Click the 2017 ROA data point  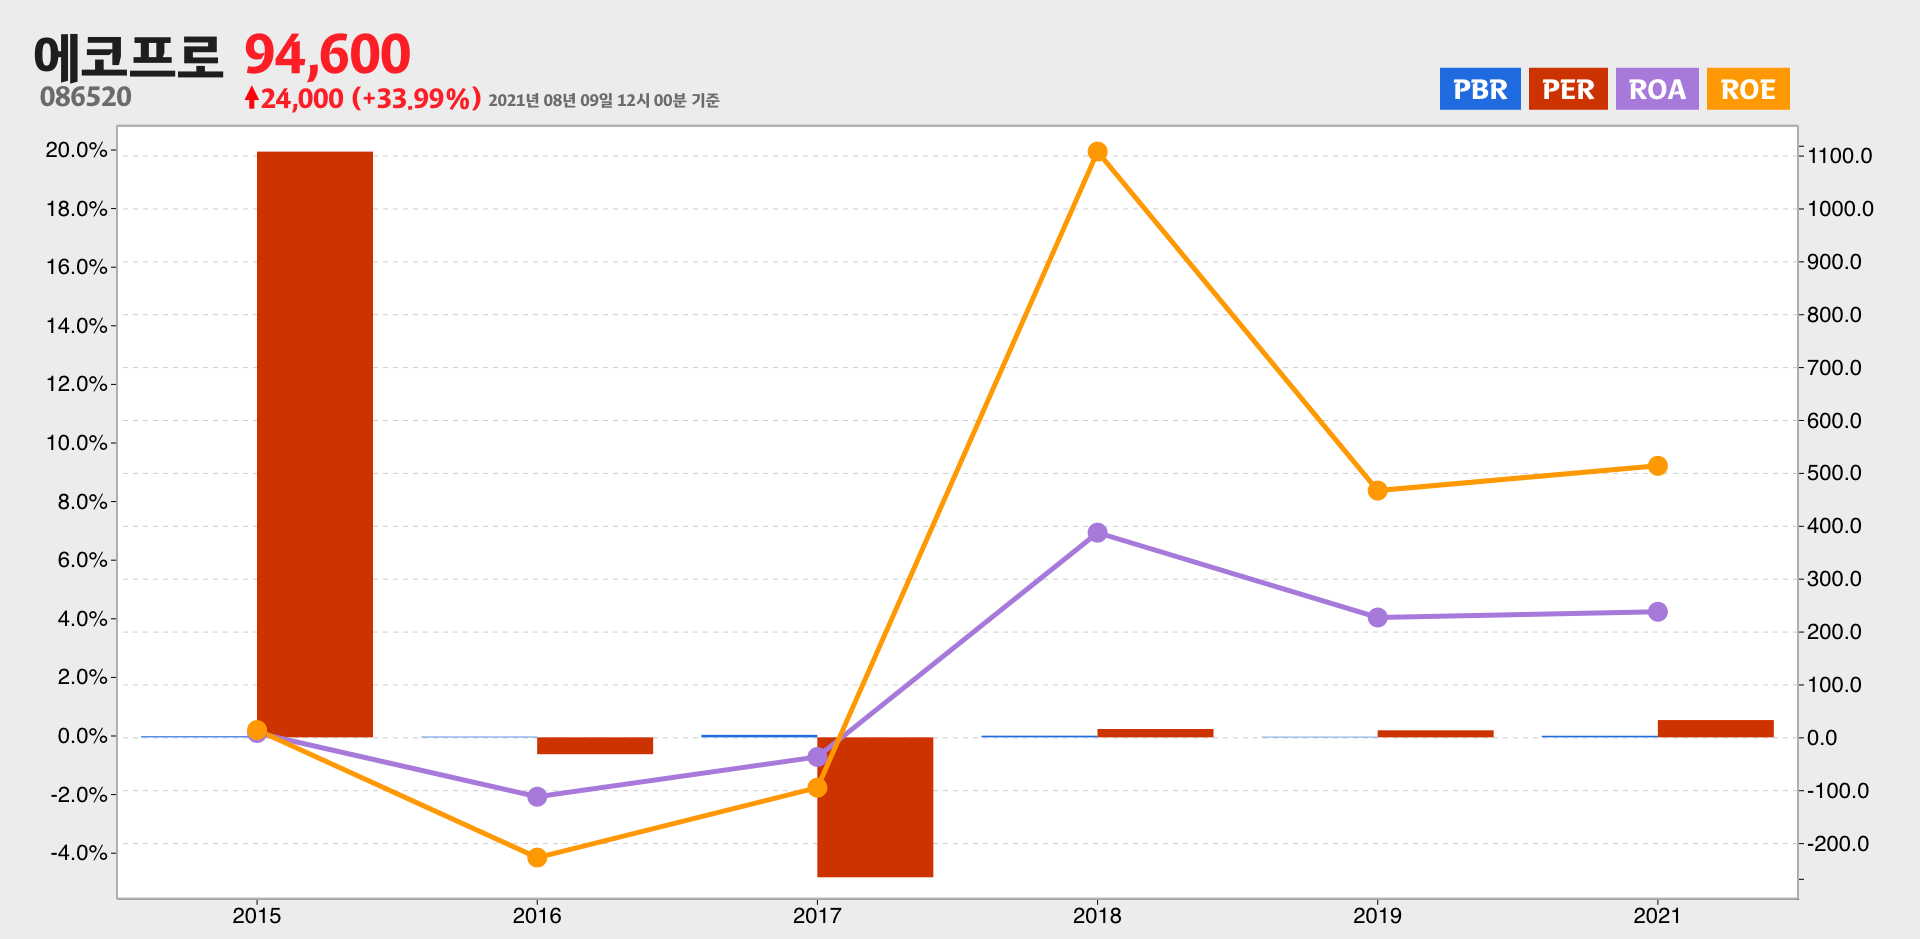[817, 757]
